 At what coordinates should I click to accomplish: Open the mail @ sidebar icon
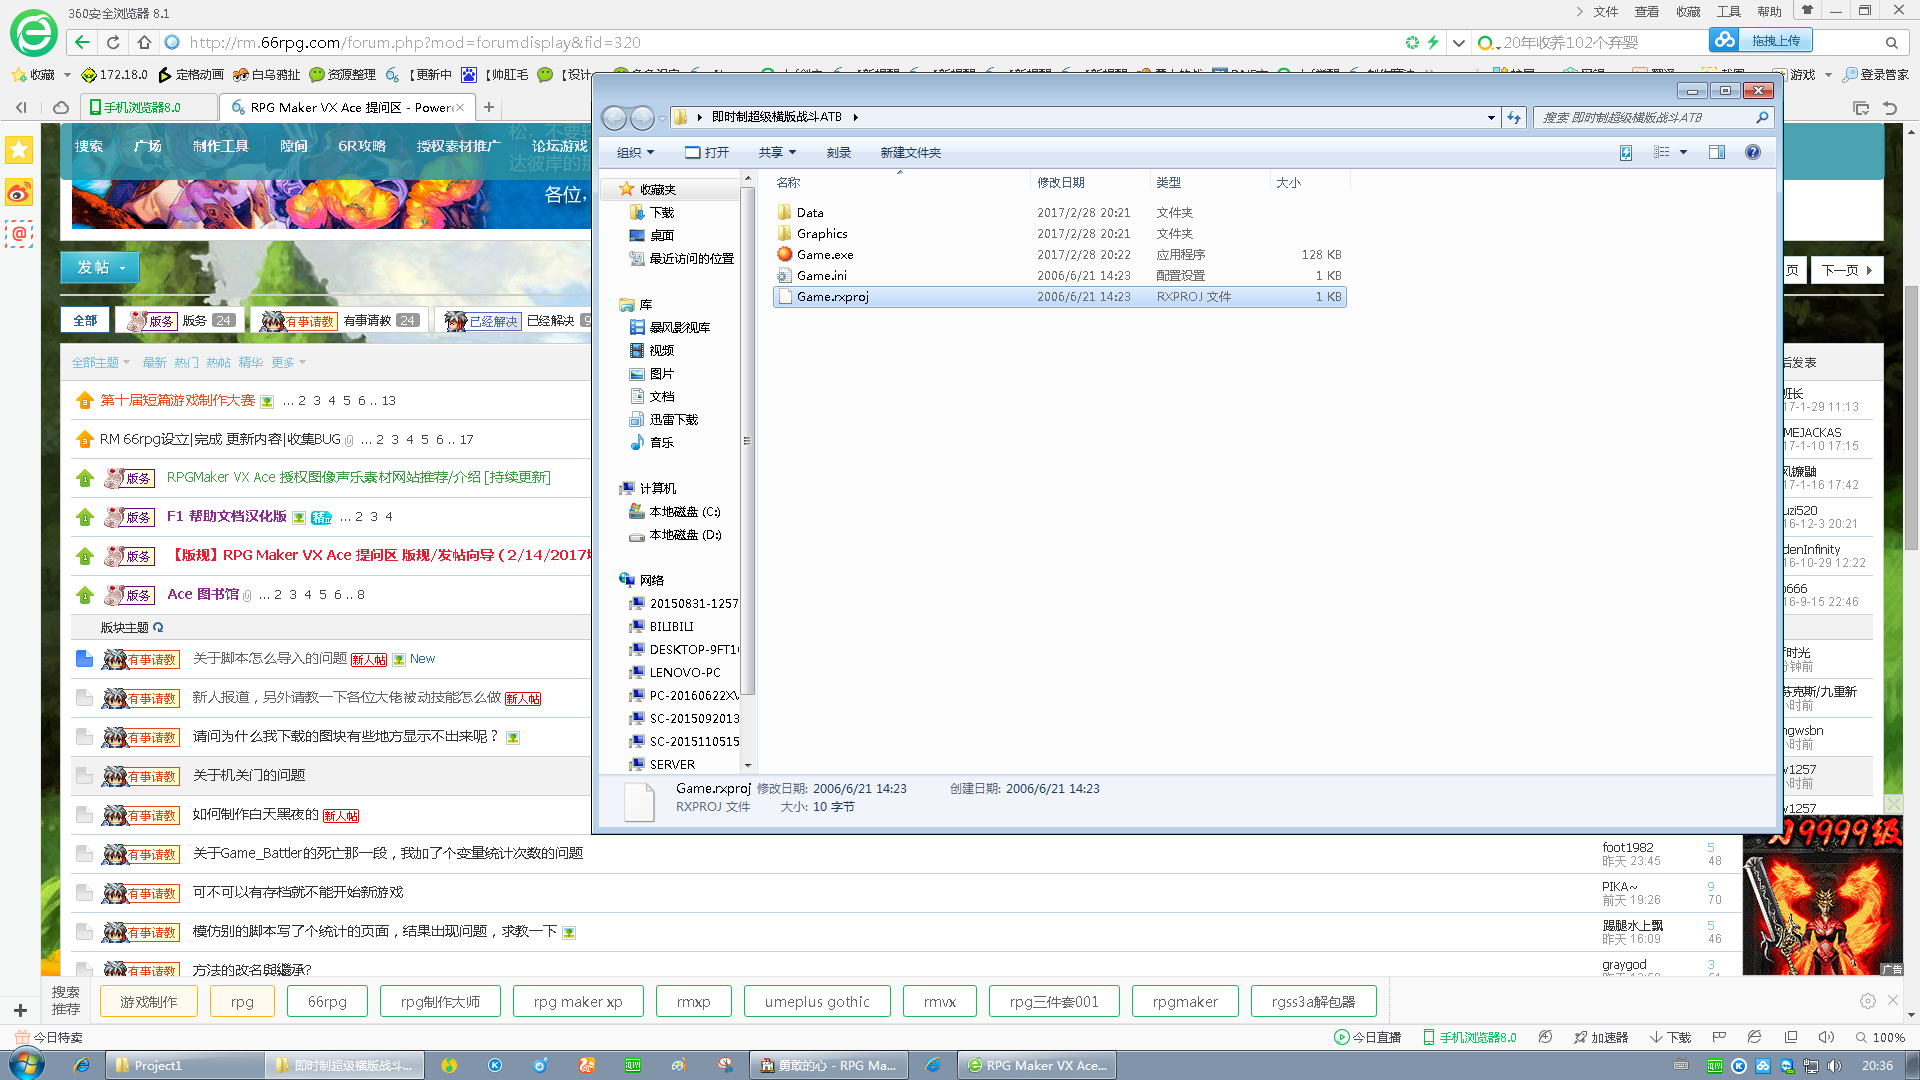click(x=19, y=234)
